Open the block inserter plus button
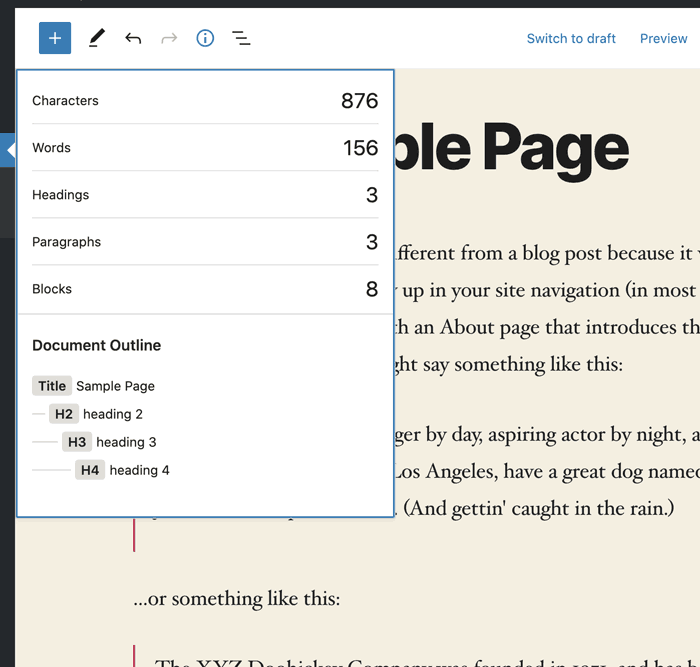Viewport: 700px width, 667px height. 55,38
